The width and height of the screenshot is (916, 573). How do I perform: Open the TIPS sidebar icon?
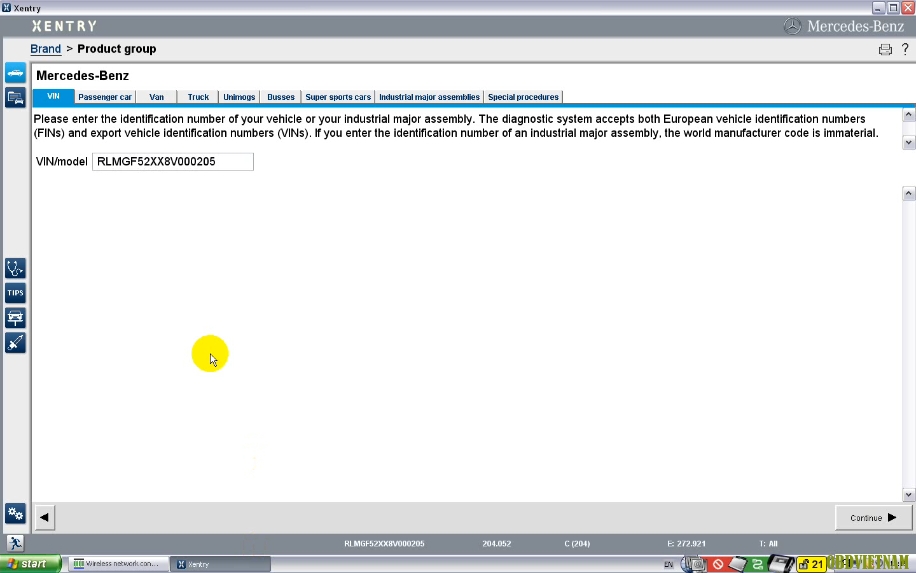click(x=15, y=293)
